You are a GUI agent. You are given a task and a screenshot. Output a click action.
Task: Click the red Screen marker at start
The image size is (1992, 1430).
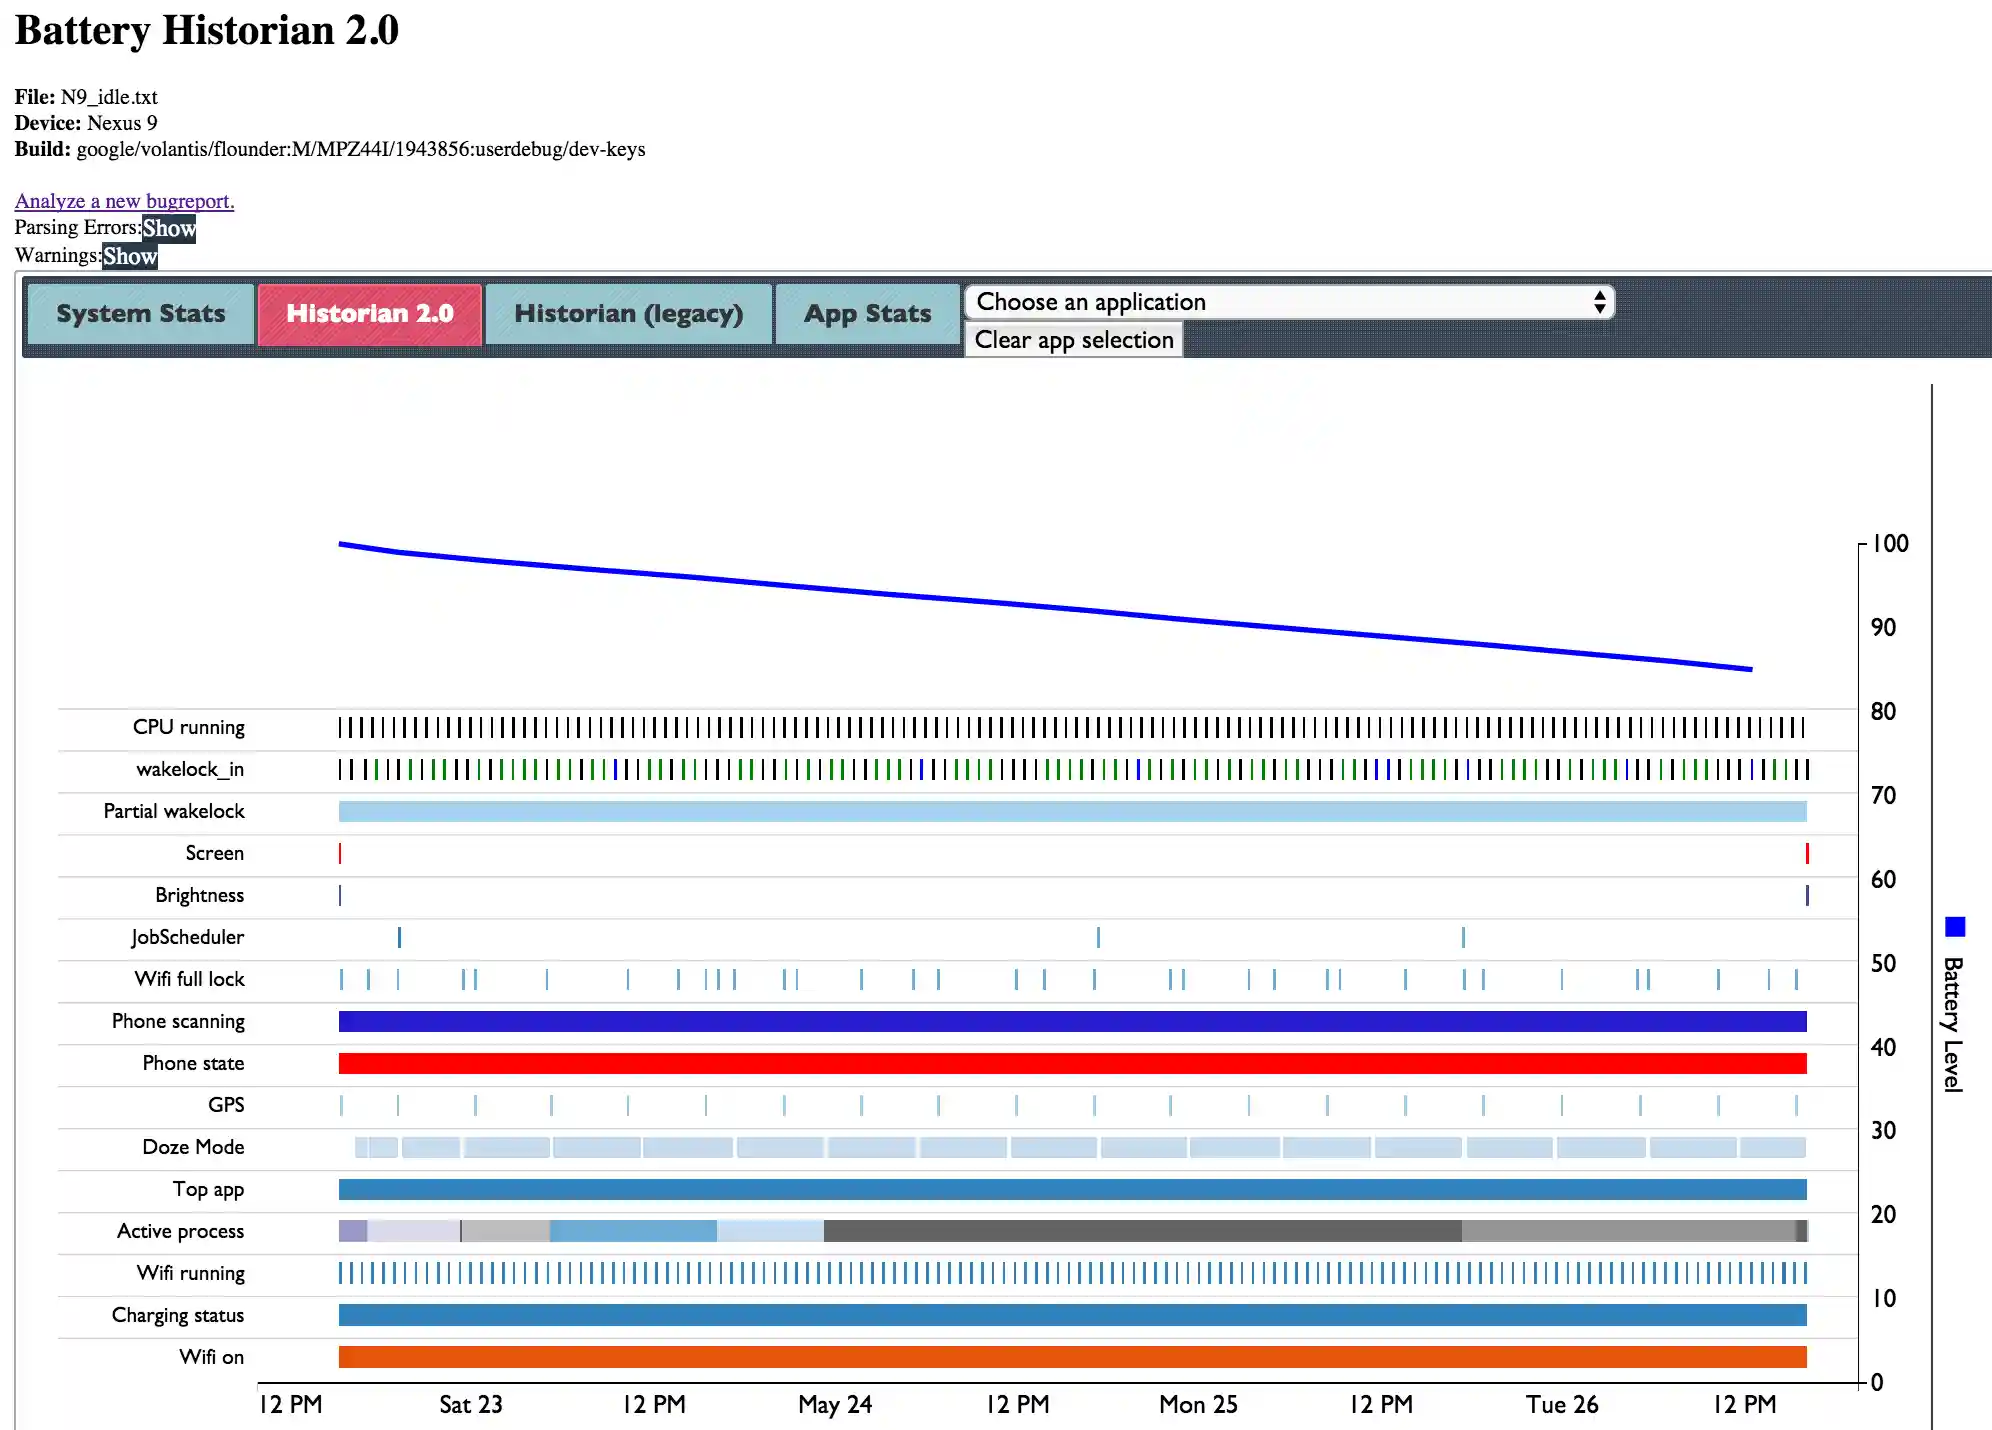coord(340,853)
